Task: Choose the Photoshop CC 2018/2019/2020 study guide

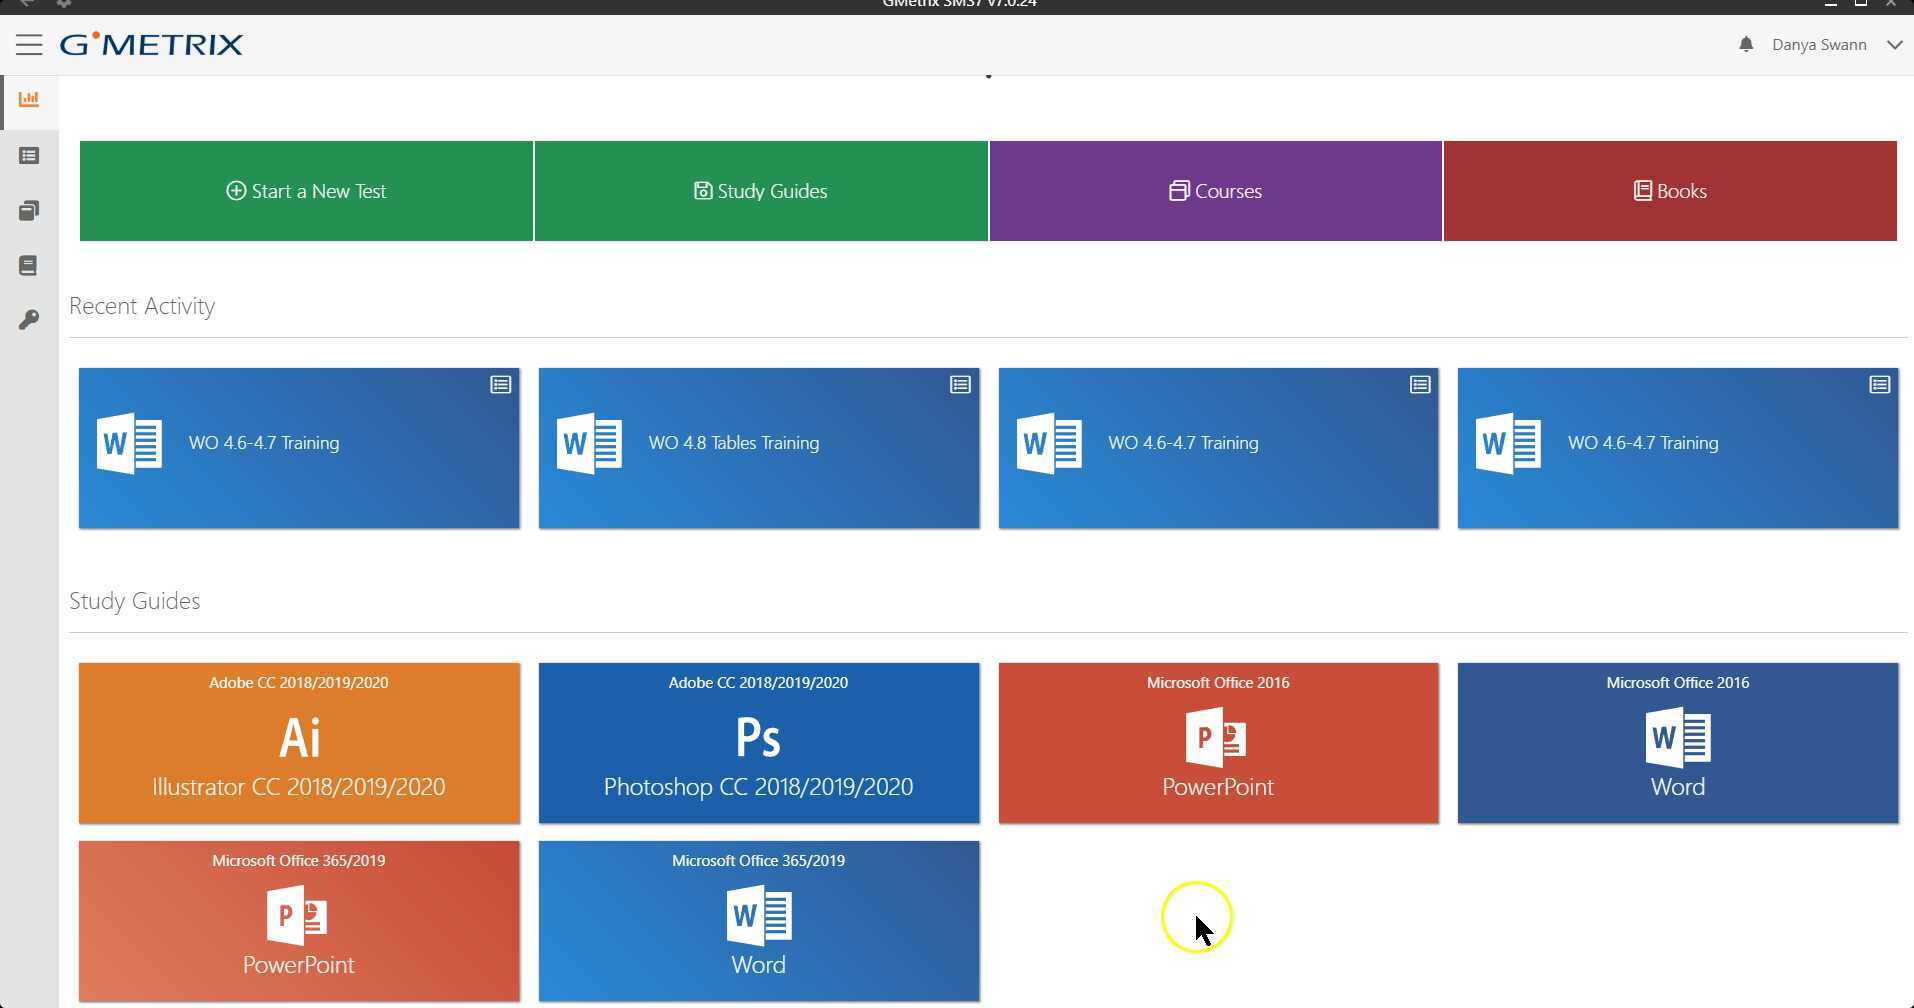Action: (759, 743)
